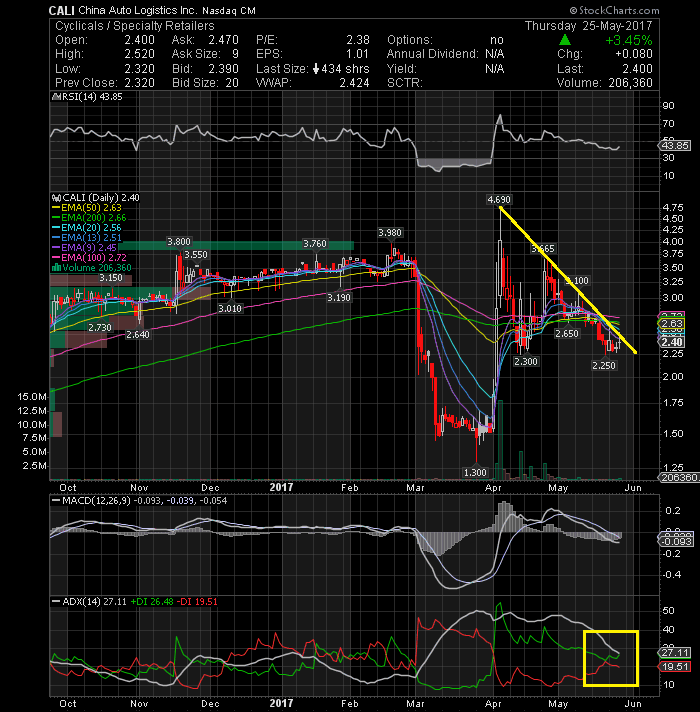Click the China Auto Logistics Inc. name

(x=138, y=10)
